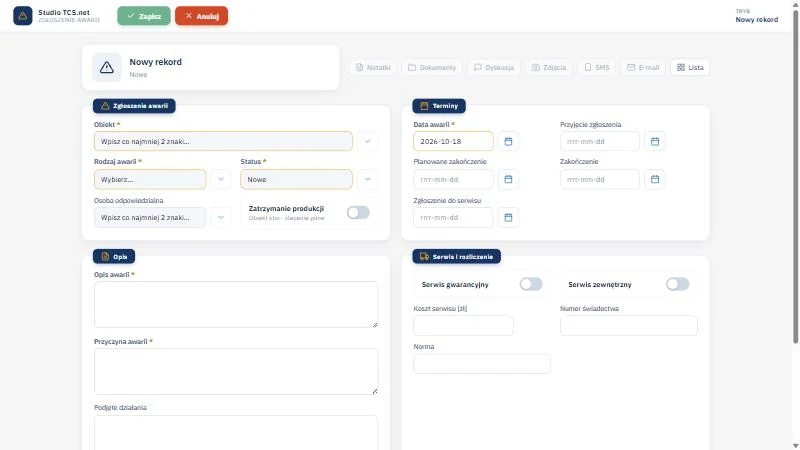Cancel editing with Anuluj
Screen dimensions: 800x450
202,16
